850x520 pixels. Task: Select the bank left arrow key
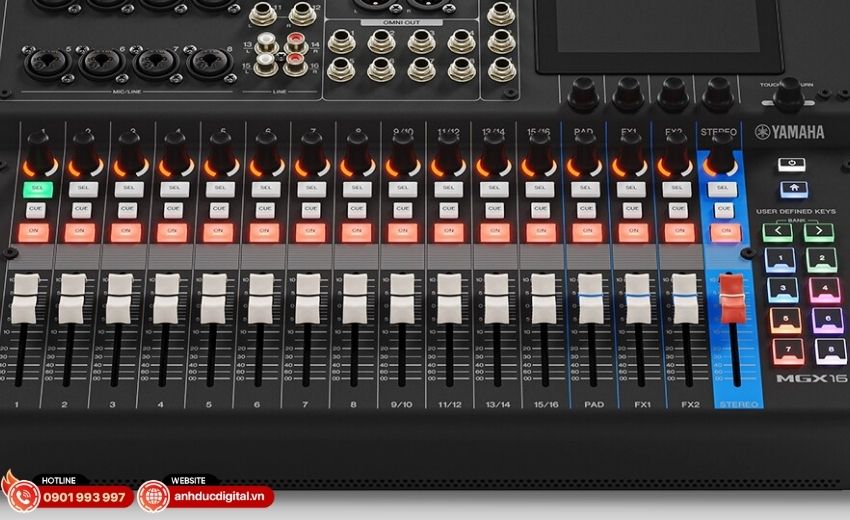[x=777, y=232]
